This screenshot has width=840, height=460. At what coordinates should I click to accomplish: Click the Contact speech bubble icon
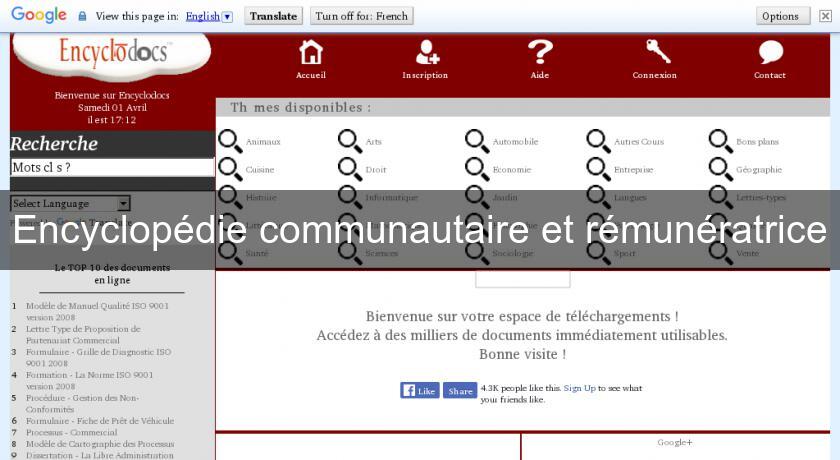pyautogui.click(x=770, y=52)
